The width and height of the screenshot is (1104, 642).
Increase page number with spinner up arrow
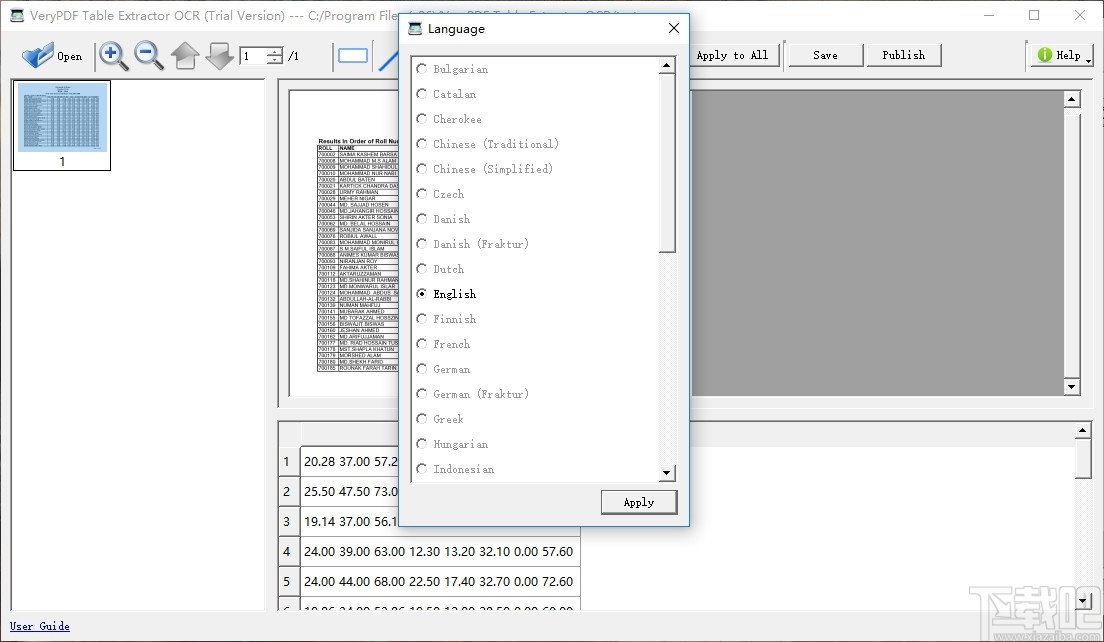pos(273,52)
